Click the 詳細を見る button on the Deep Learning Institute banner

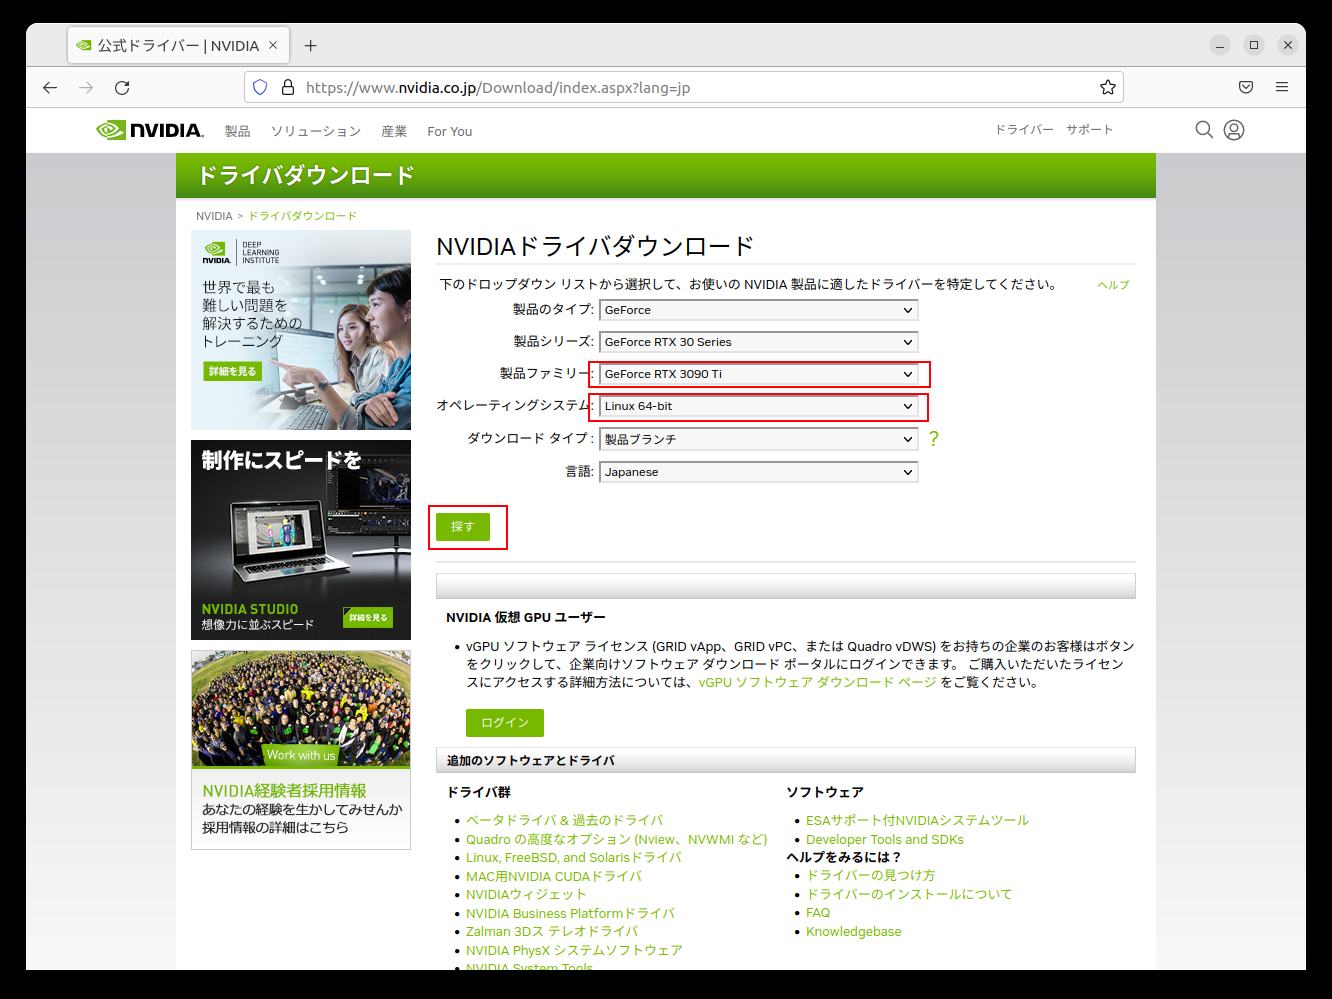click(232, 372)
